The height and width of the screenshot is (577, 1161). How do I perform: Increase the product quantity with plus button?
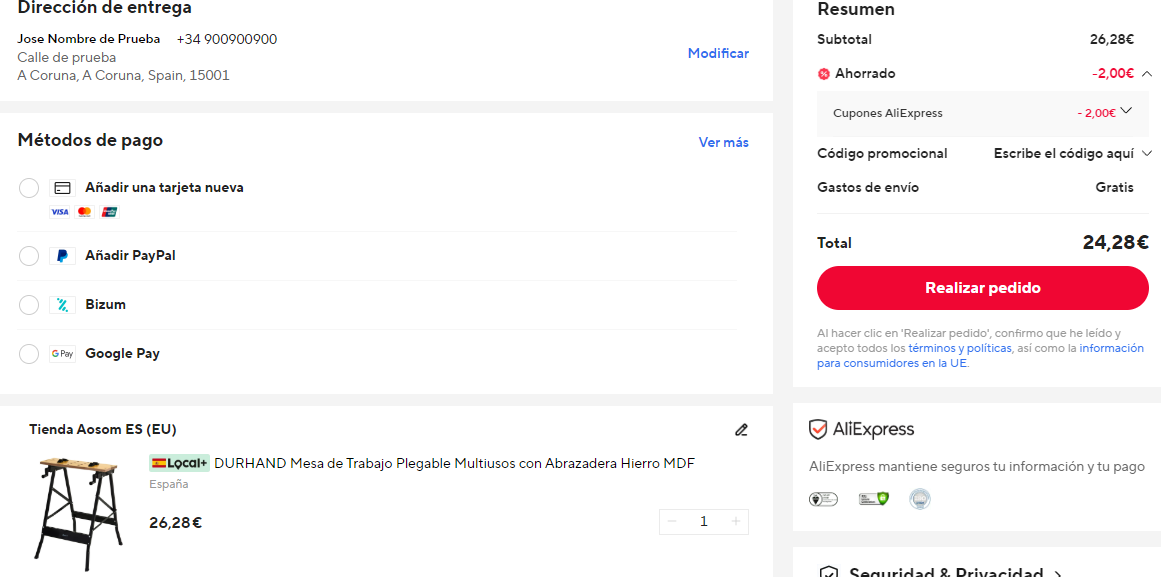click(736, 521)
